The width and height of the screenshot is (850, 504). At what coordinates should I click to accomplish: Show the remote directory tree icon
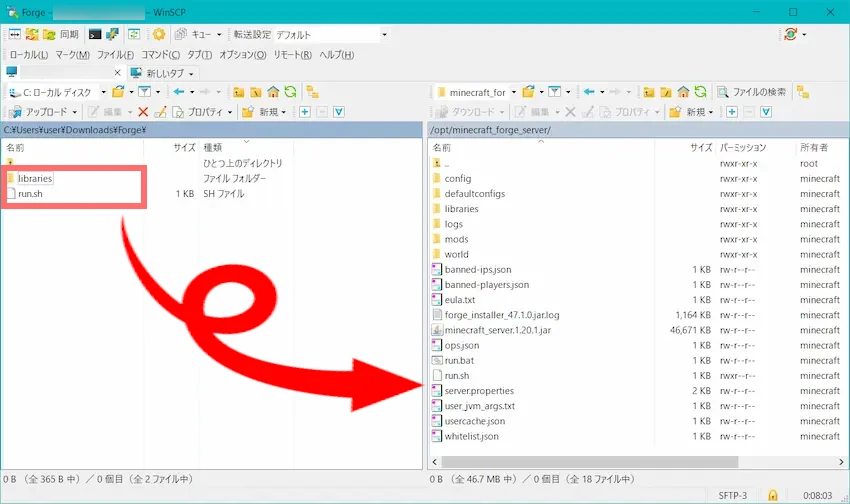803,92
